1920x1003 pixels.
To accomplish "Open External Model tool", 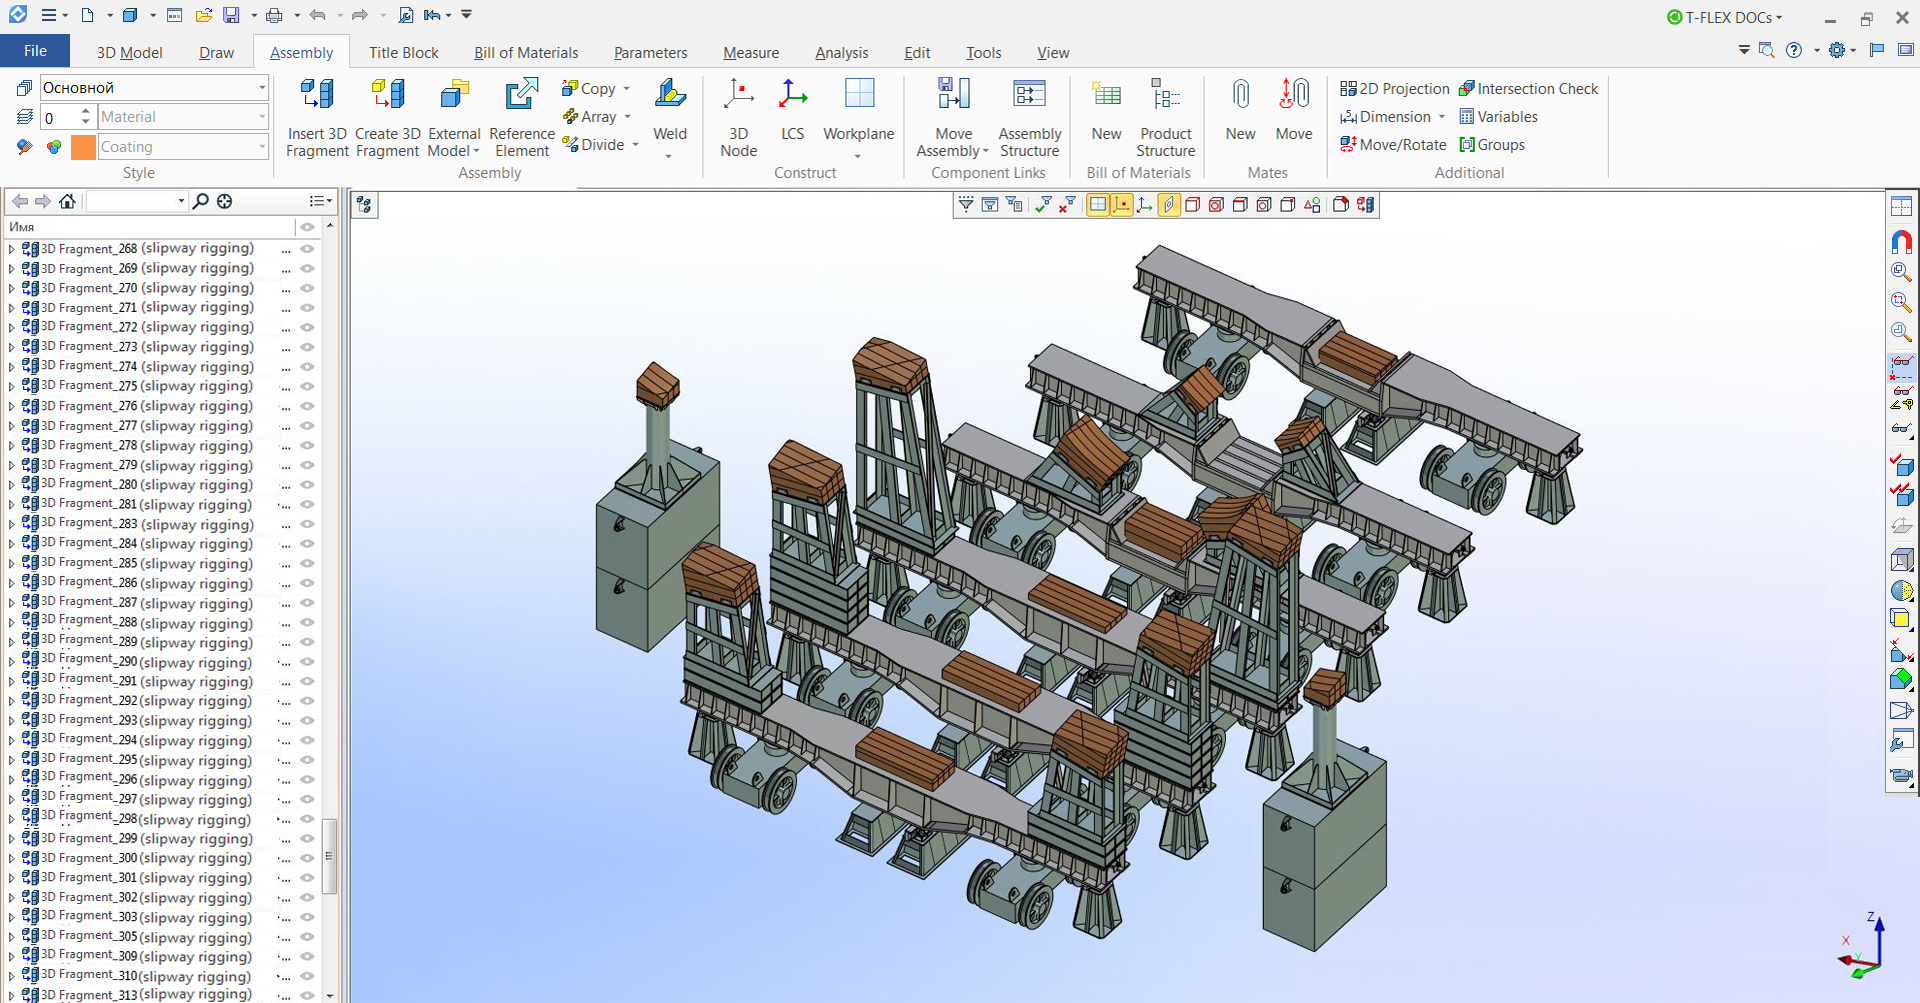I will tap(454, 118).
